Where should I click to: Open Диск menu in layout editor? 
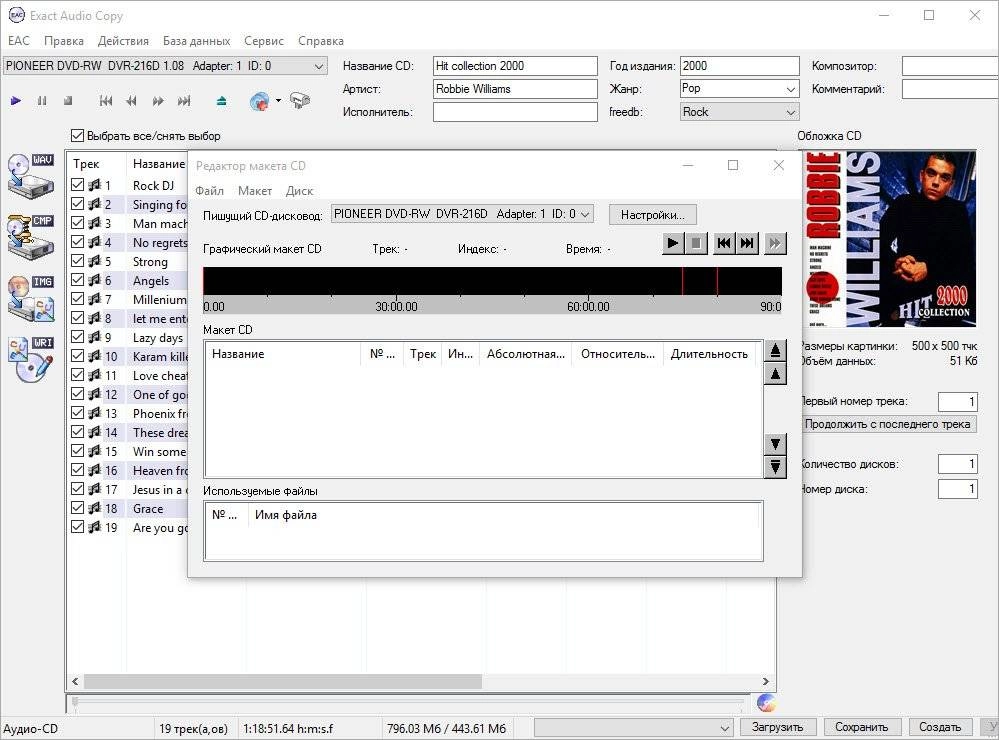point(299,191)
